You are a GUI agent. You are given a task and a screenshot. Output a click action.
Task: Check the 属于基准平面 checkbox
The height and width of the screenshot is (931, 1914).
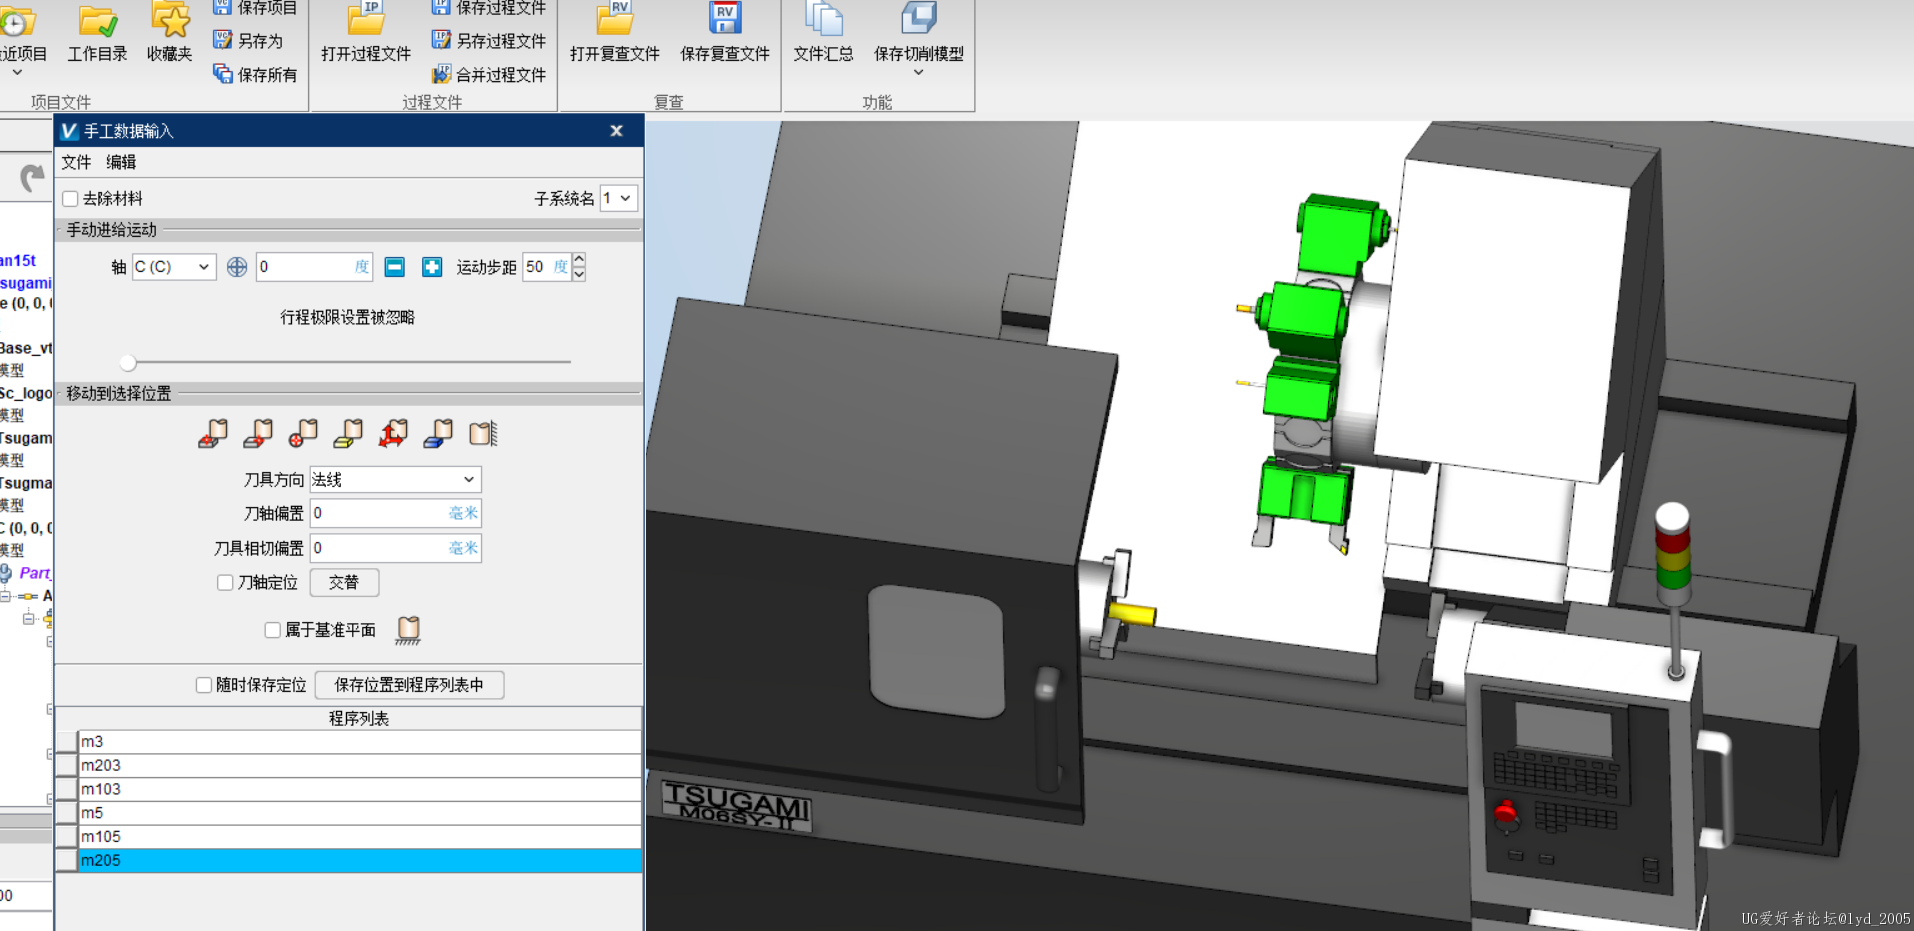click(x=272, y=630)
